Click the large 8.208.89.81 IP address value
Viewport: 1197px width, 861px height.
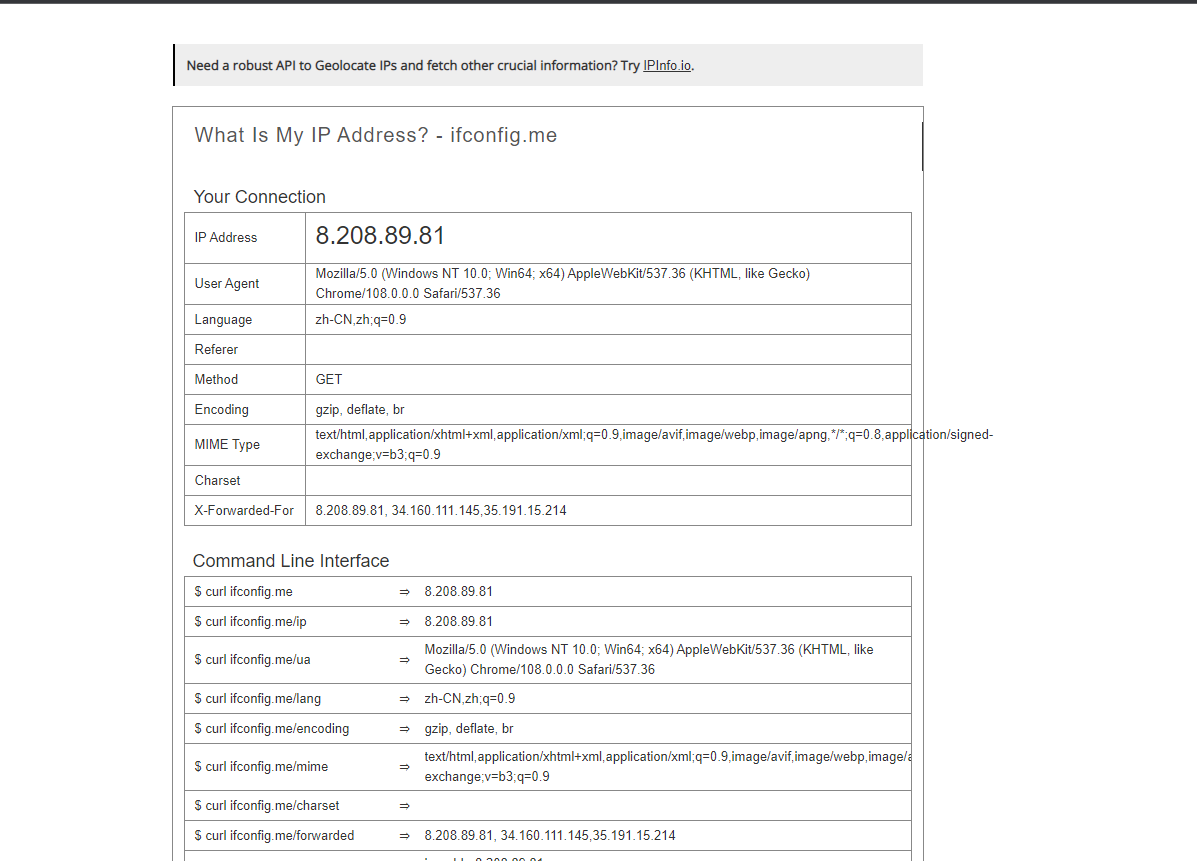point(380,237)
